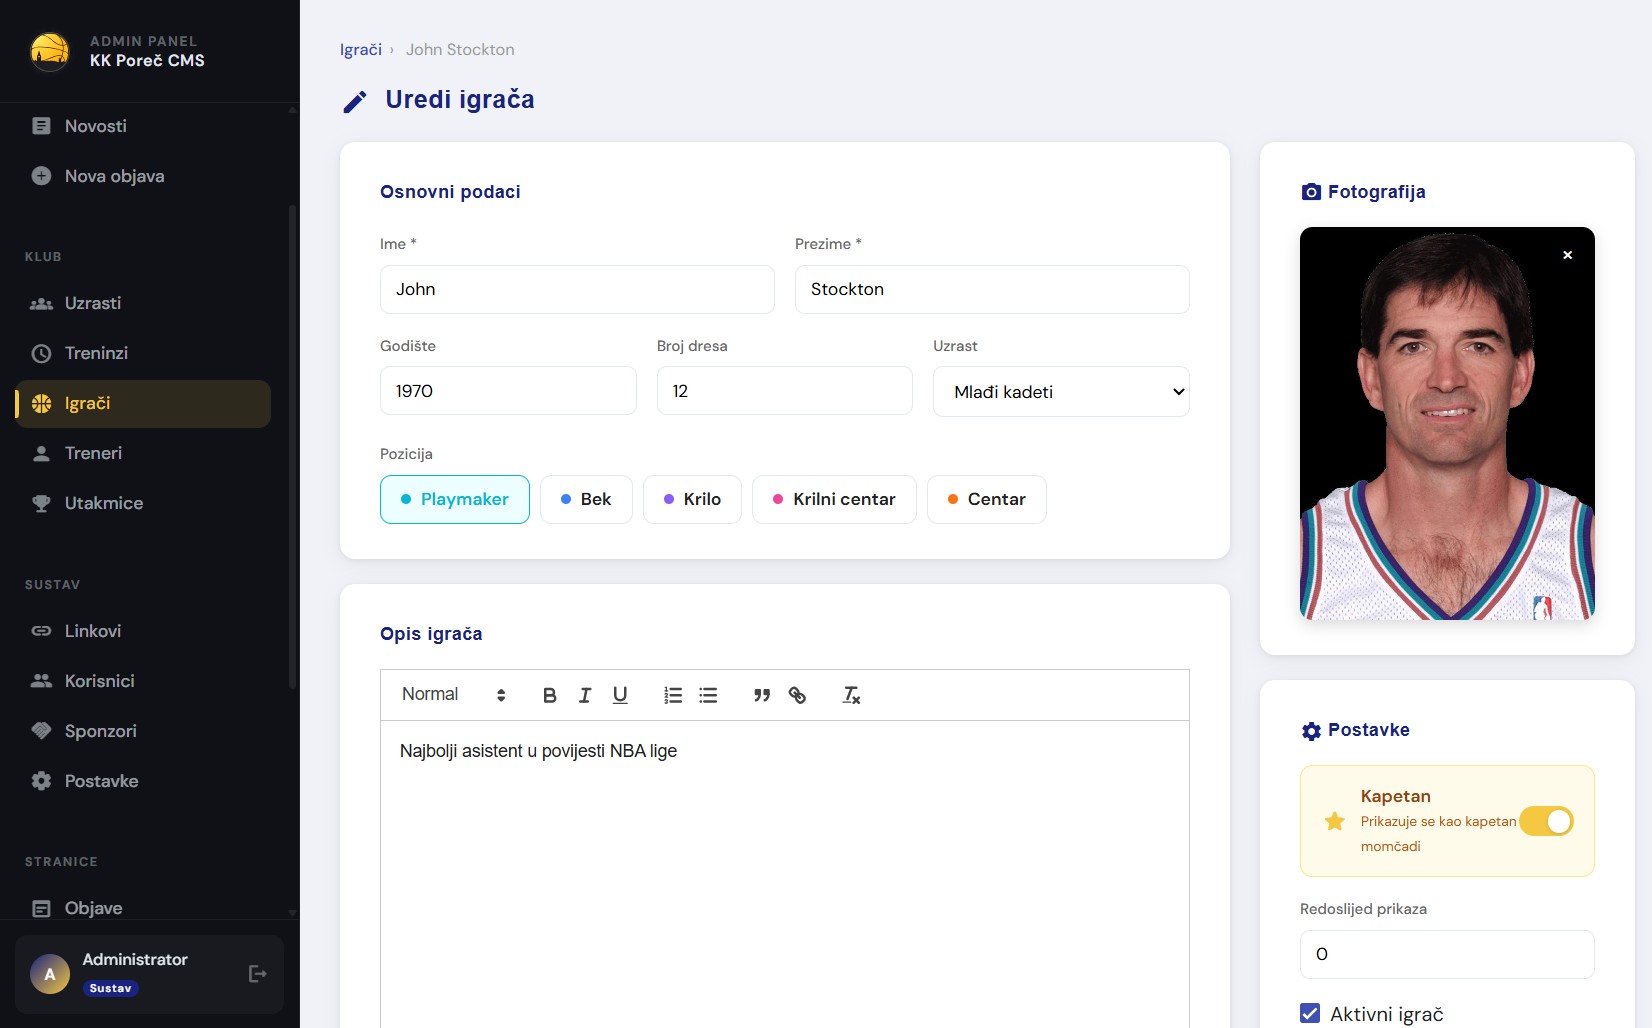Follow the Igrači breadcrumb link
The width and height of the screenshot is (1652, 1028).
coord(360,50)
